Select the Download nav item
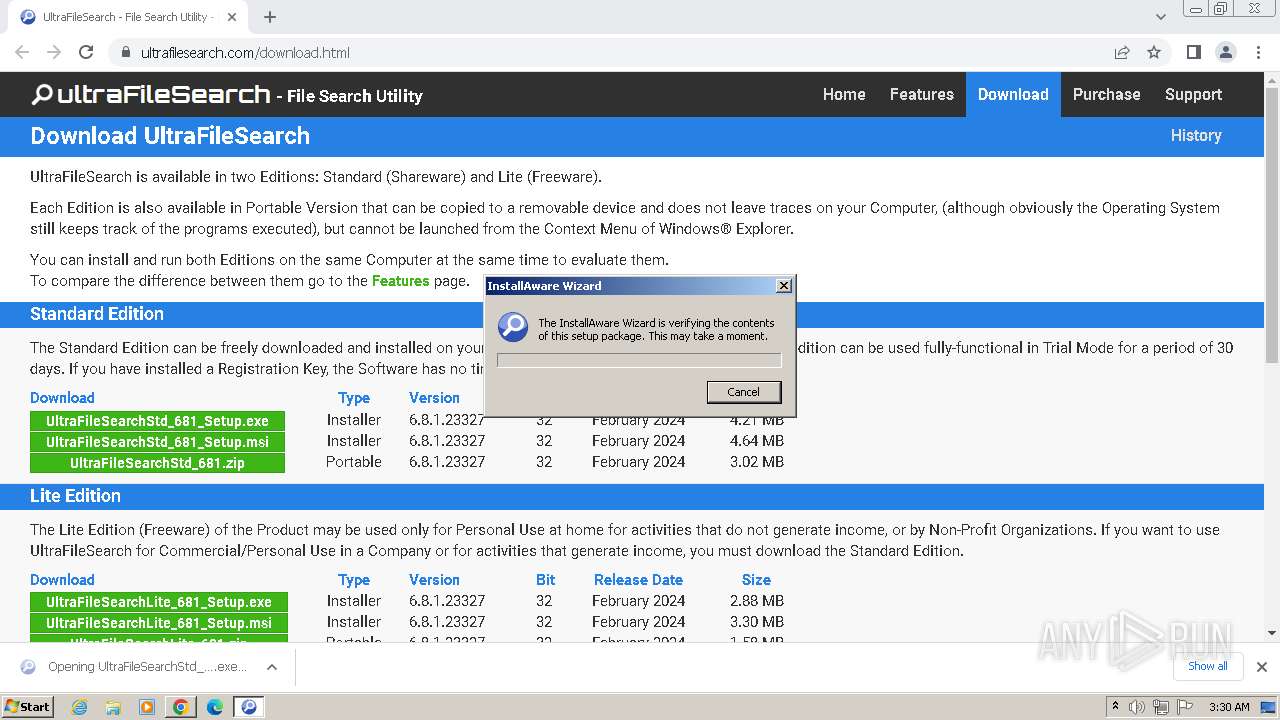Screen dimensions: 1280x720 tap(1013, 94)
